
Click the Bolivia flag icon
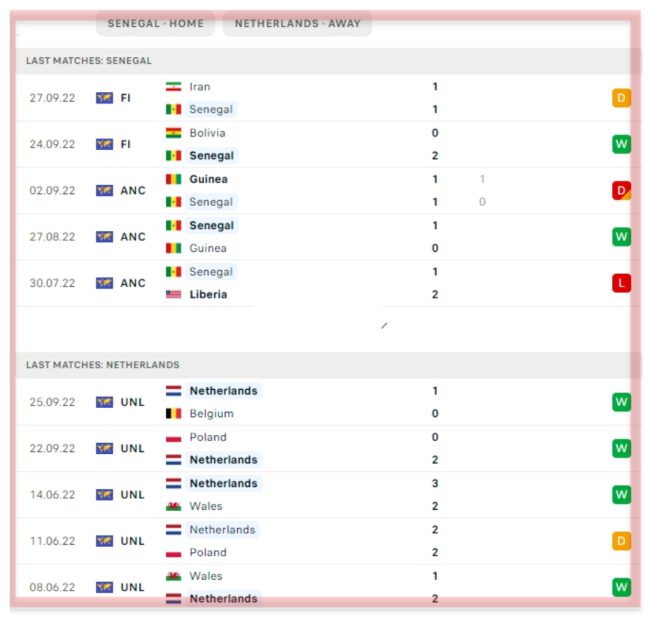click(174, 133)
